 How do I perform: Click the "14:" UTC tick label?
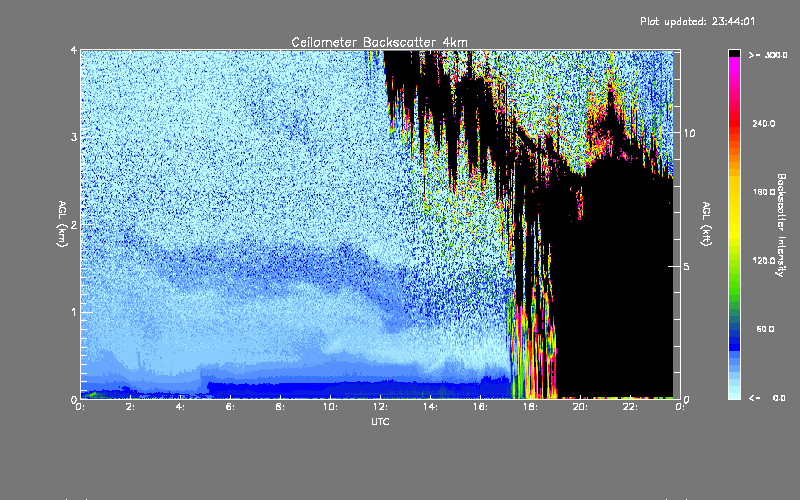pos(430,407)
